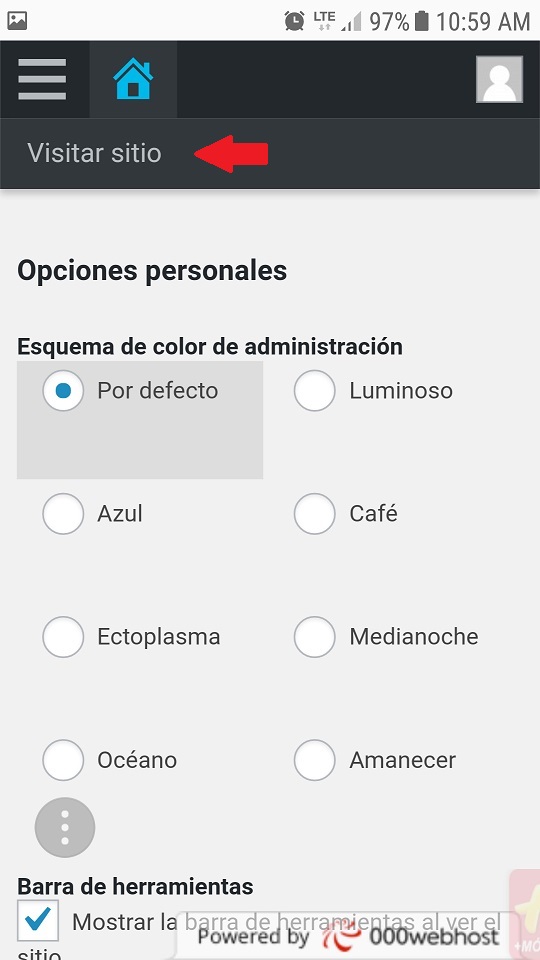The height and width of the screenshot is (960, 540).
Task: Uncheck Mostrar la barra de herramientas checkbox
Action: coord(38,920)
